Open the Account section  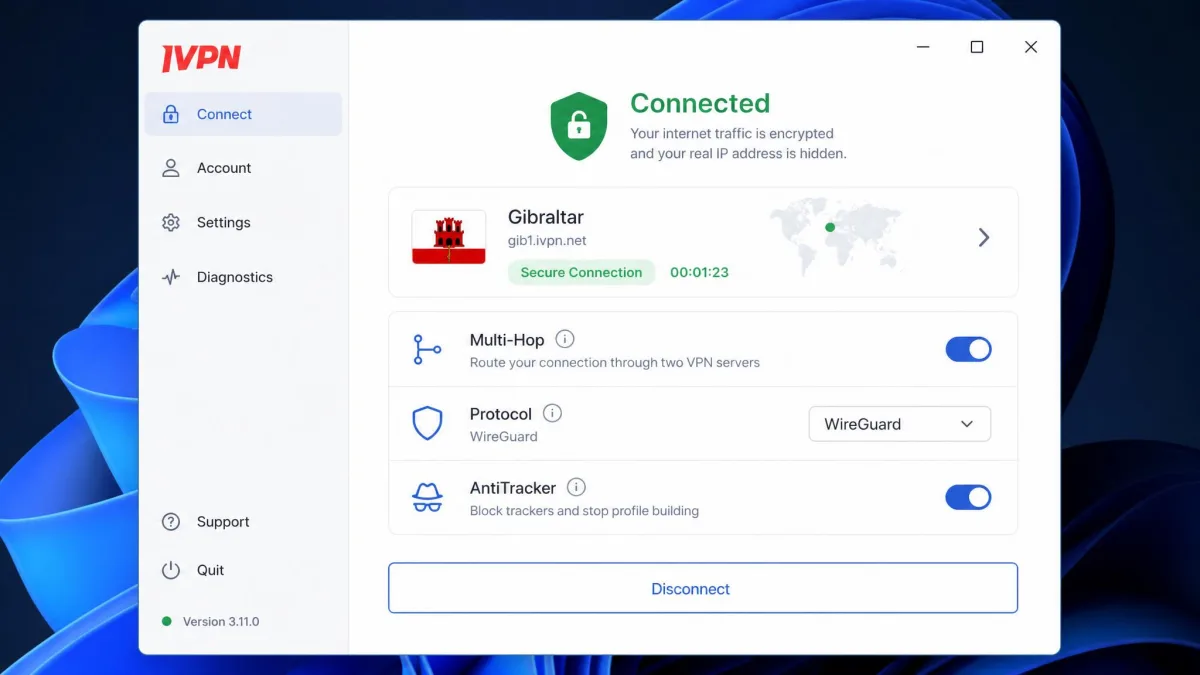click(x=243, y=168)
